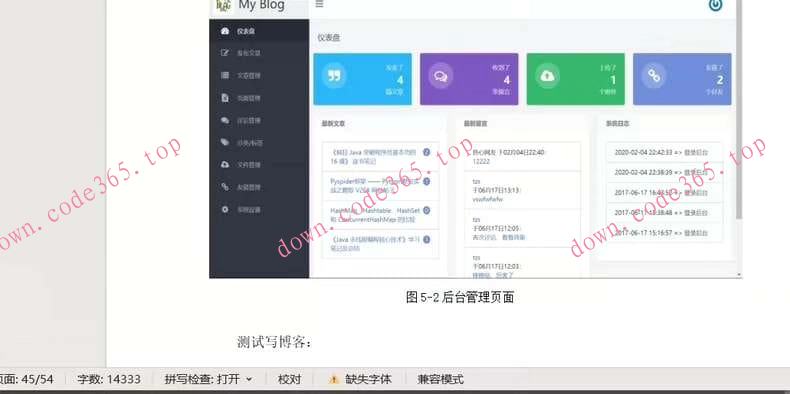790x394 pixels.
Task: Click the count badge beside the first Java article
Action: coord(427,152)
